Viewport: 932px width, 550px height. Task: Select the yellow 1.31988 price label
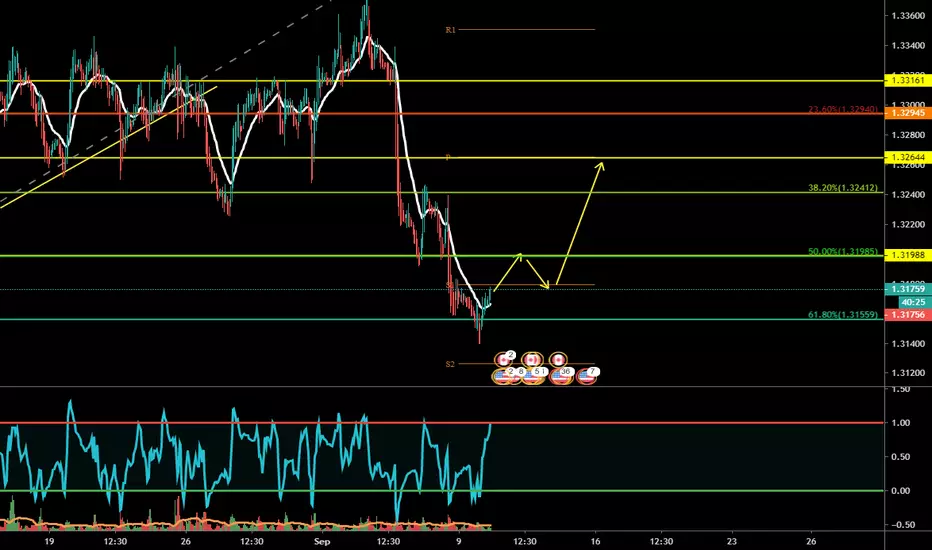[x=908, y=255]
